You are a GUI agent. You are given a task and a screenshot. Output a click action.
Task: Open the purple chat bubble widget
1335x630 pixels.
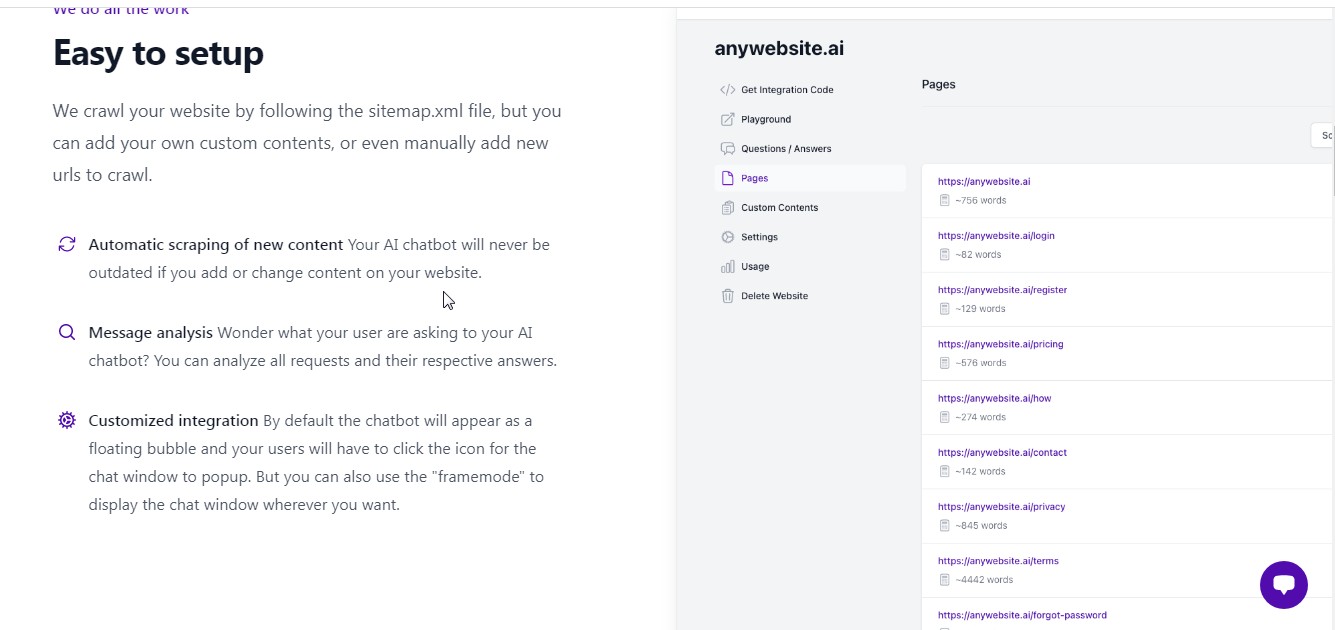coord(1284,585)
